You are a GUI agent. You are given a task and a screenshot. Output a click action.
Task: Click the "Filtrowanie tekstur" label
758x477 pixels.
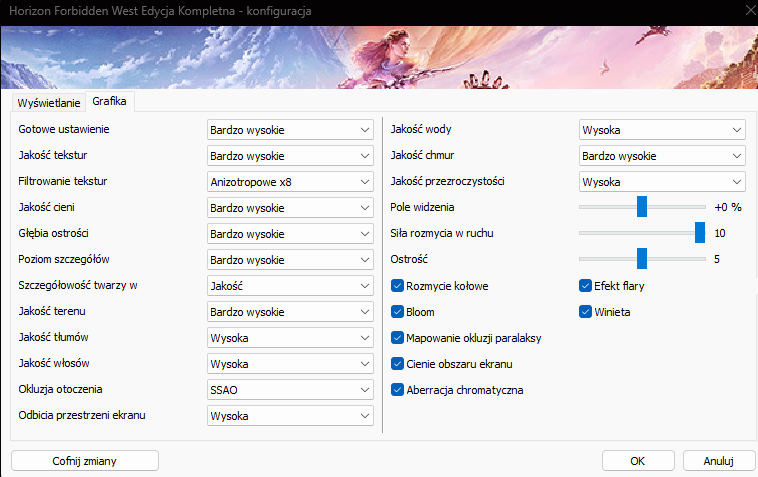click(63, 181)
